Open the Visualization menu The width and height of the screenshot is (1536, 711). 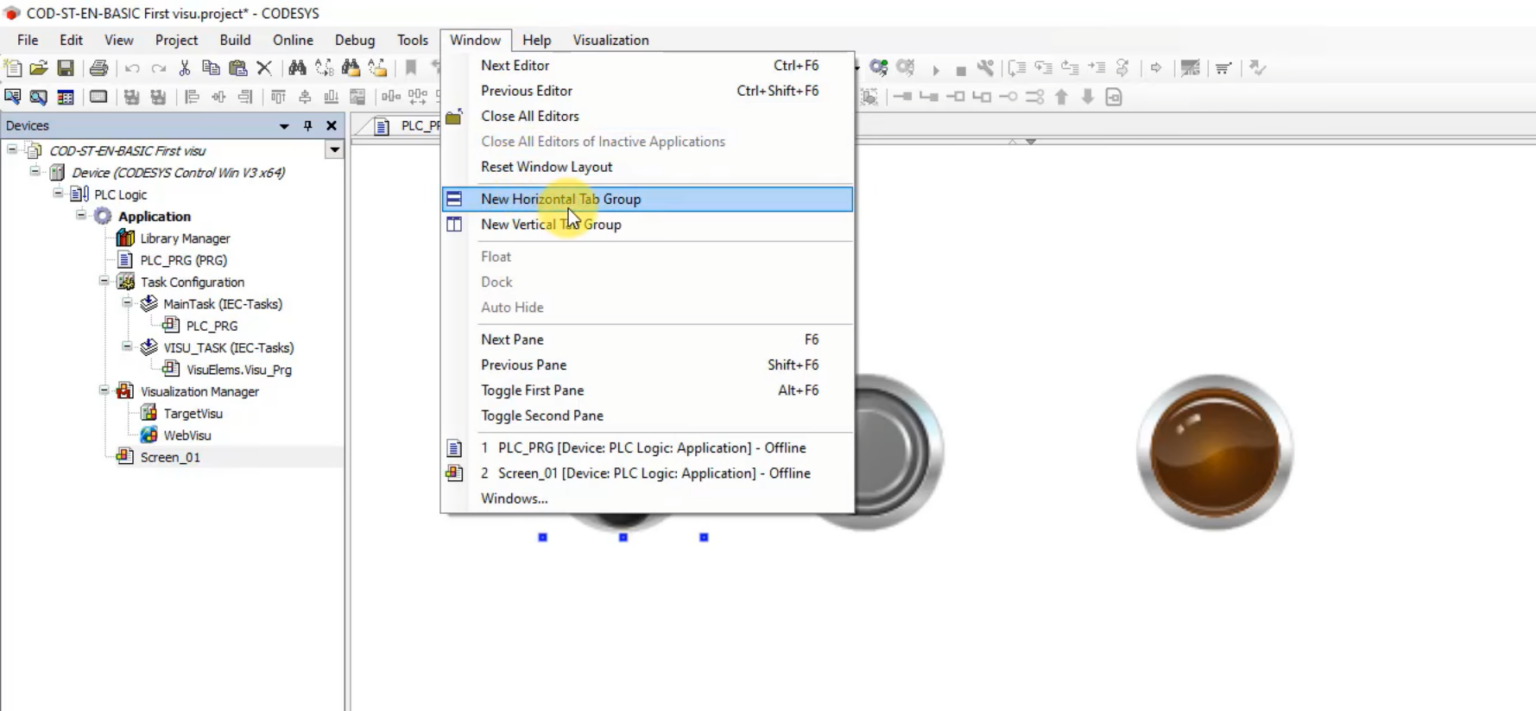[610, 40]
